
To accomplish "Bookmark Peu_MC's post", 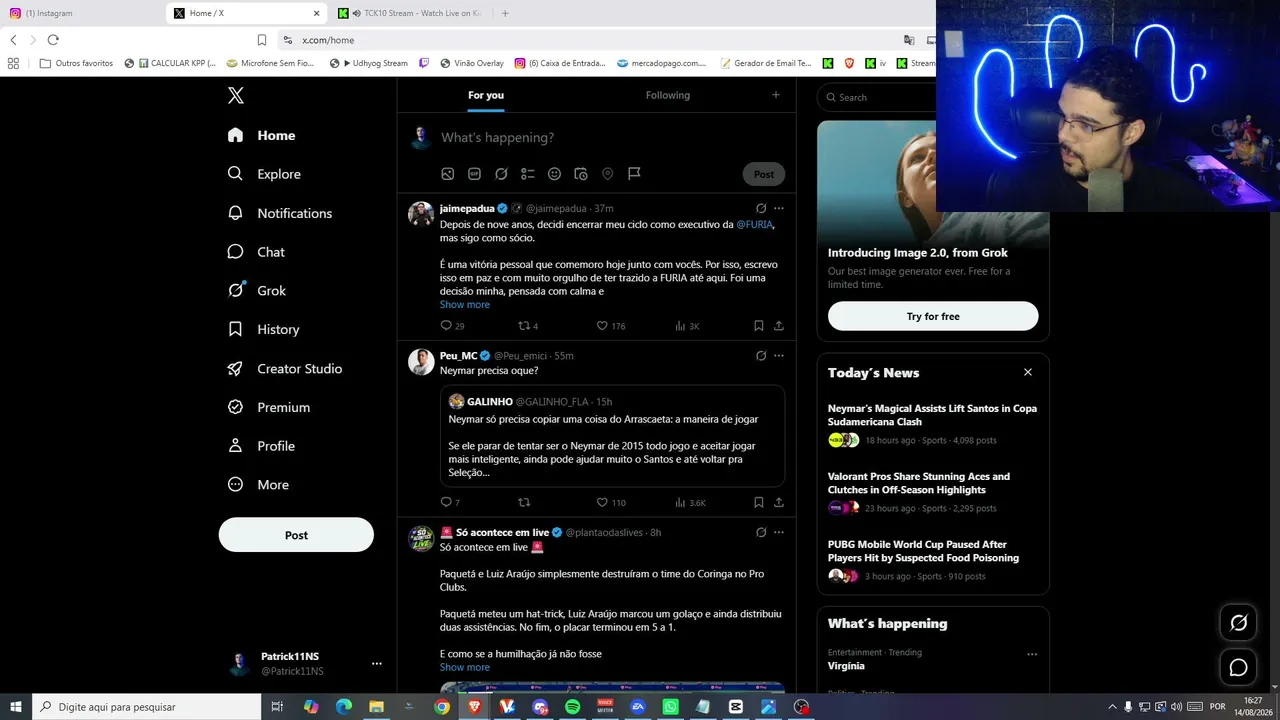I will pos(759,503).
